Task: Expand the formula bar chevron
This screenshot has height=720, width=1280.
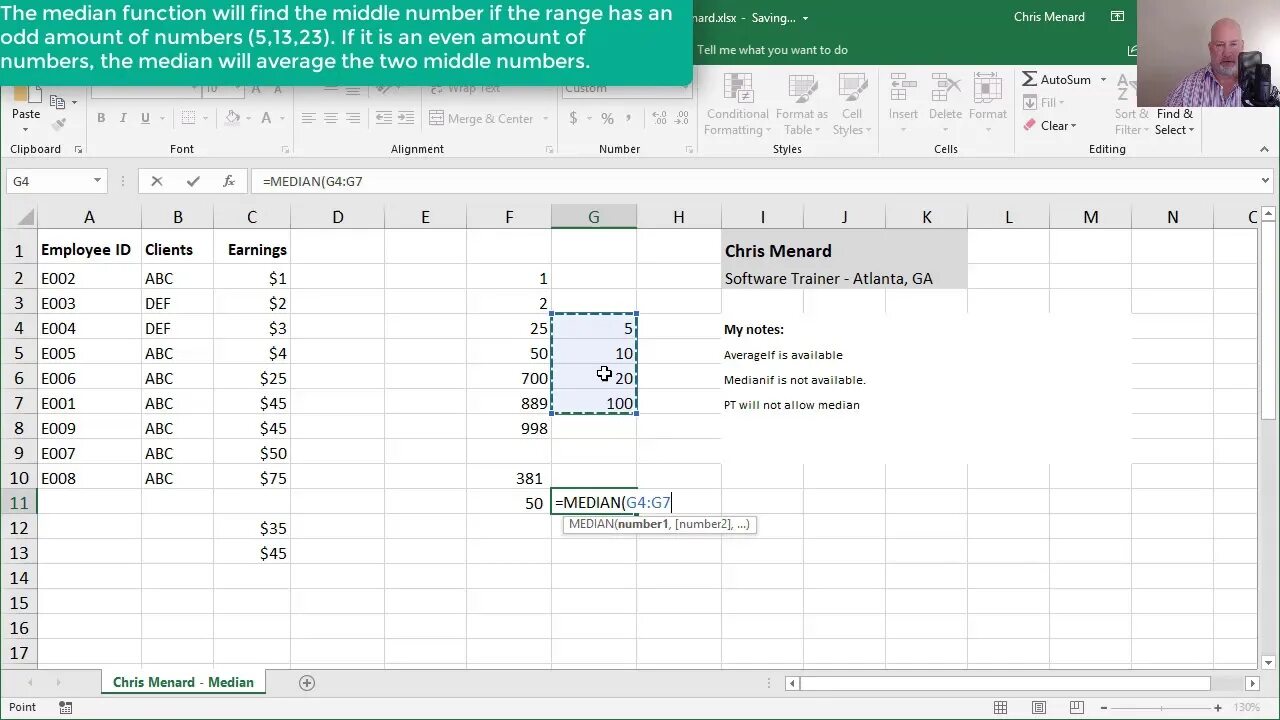Action: [1266, 181]
